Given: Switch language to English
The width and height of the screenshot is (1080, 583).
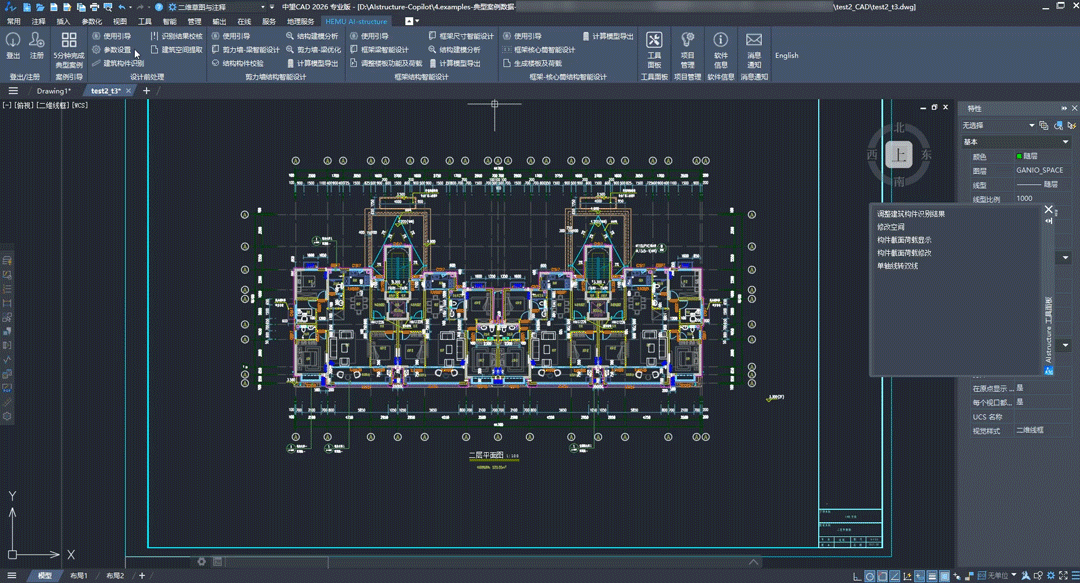Looking at the screenshot, I should (x=787, y=56).
